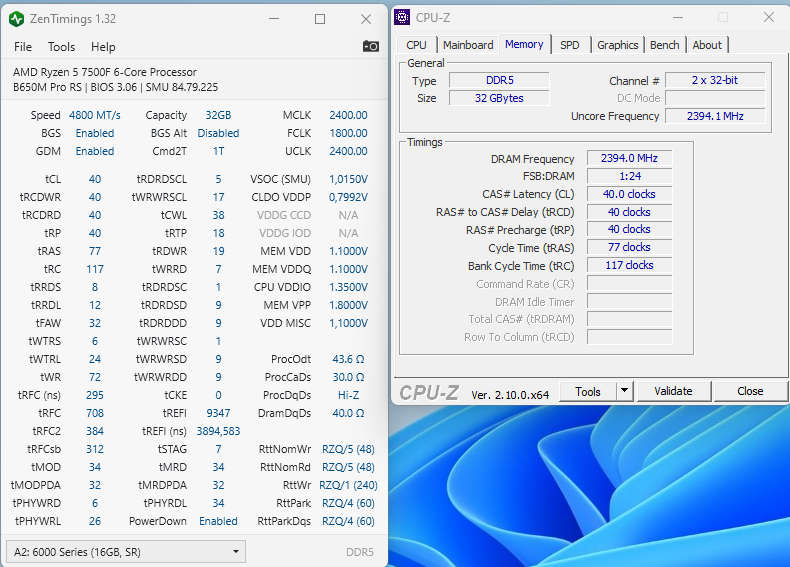Click the CPU VDDIO value 1.3500V
The image size is (790, 567).
[x=348, y=287]
